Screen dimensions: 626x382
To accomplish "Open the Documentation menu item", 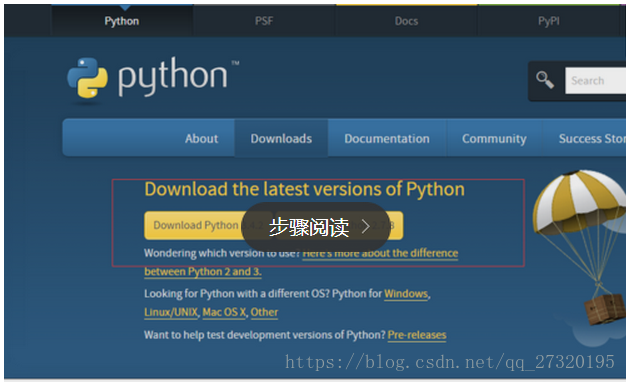I will pos(387,139).
